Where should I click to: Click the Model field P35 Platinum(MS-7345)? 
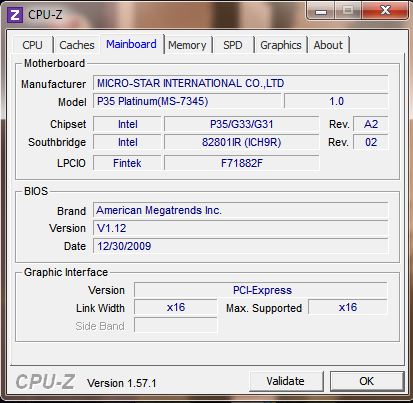click(187, 101)
